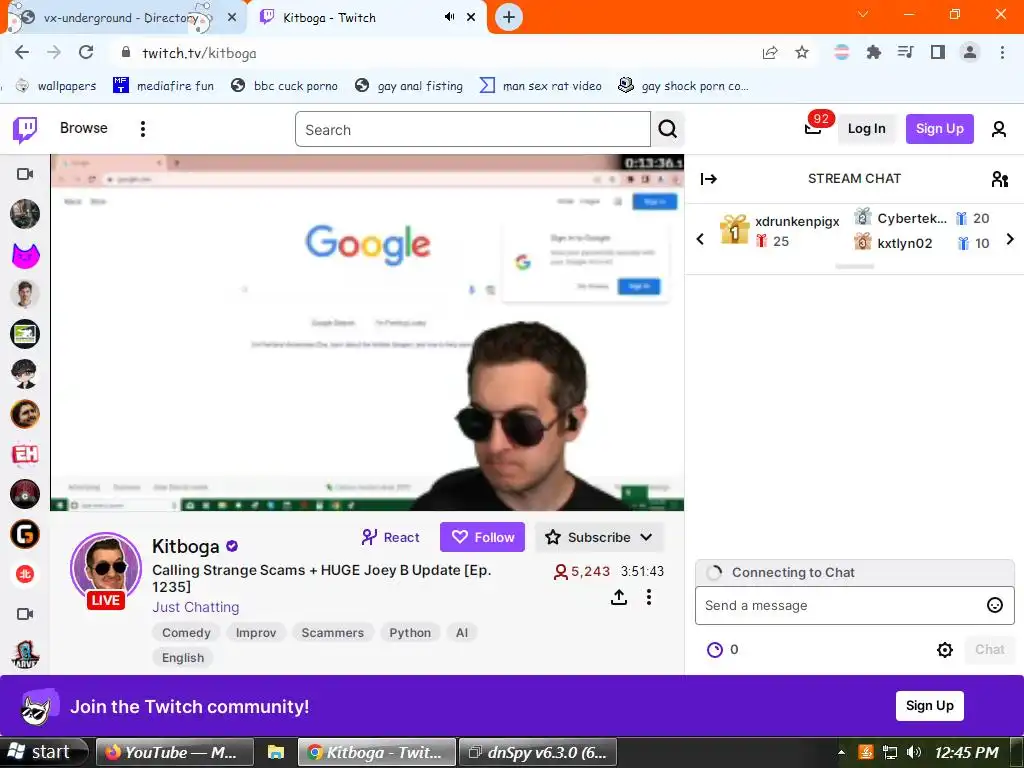
Task: Open the mediafire fun bookmark
Action: click(163, 86)
